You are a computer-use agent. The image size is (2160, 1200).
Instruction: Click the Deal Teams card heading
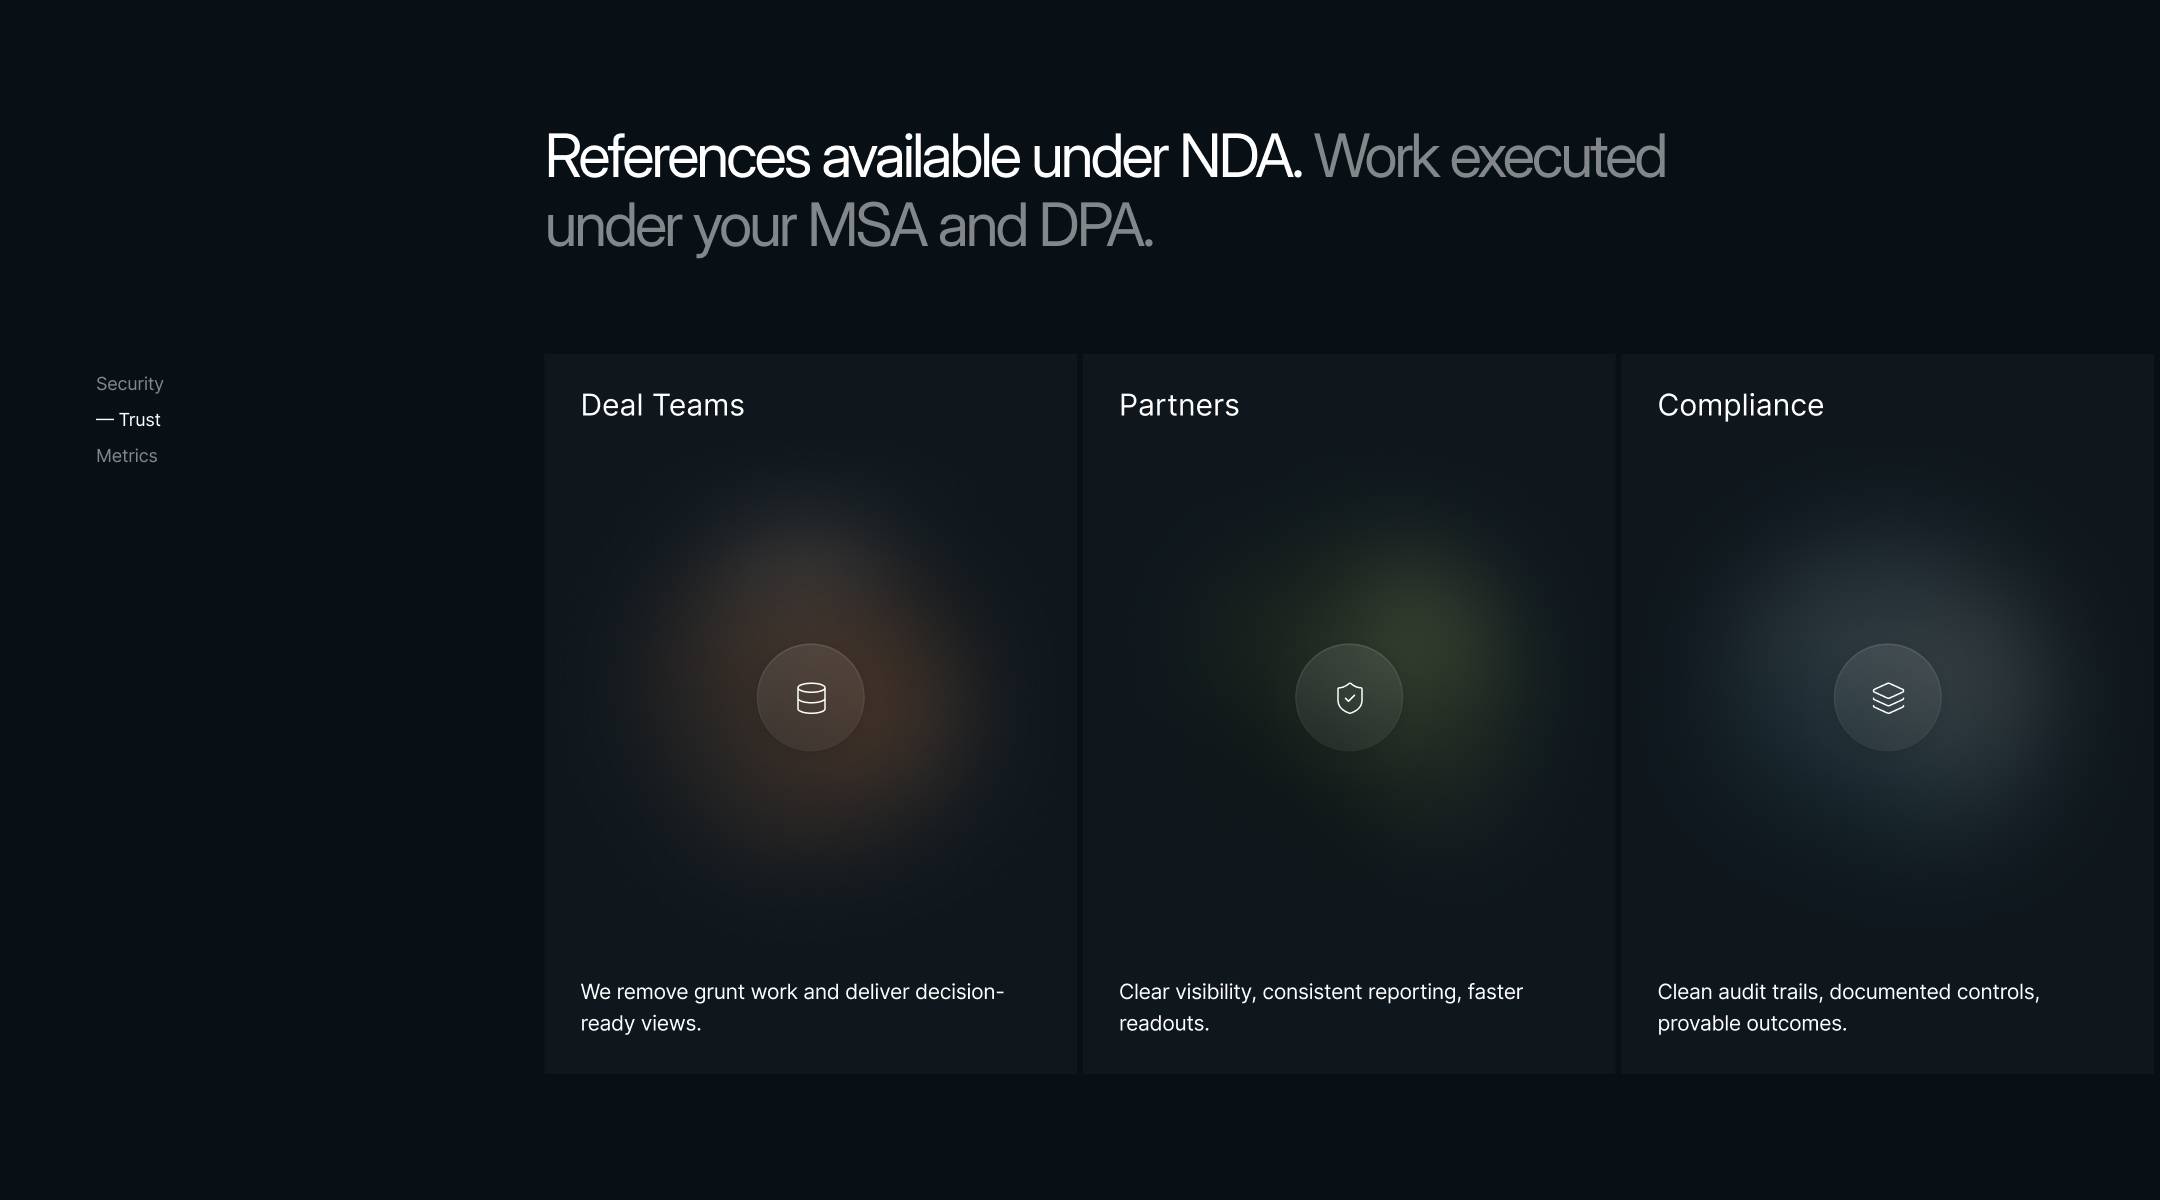click(x=662, y=405)
